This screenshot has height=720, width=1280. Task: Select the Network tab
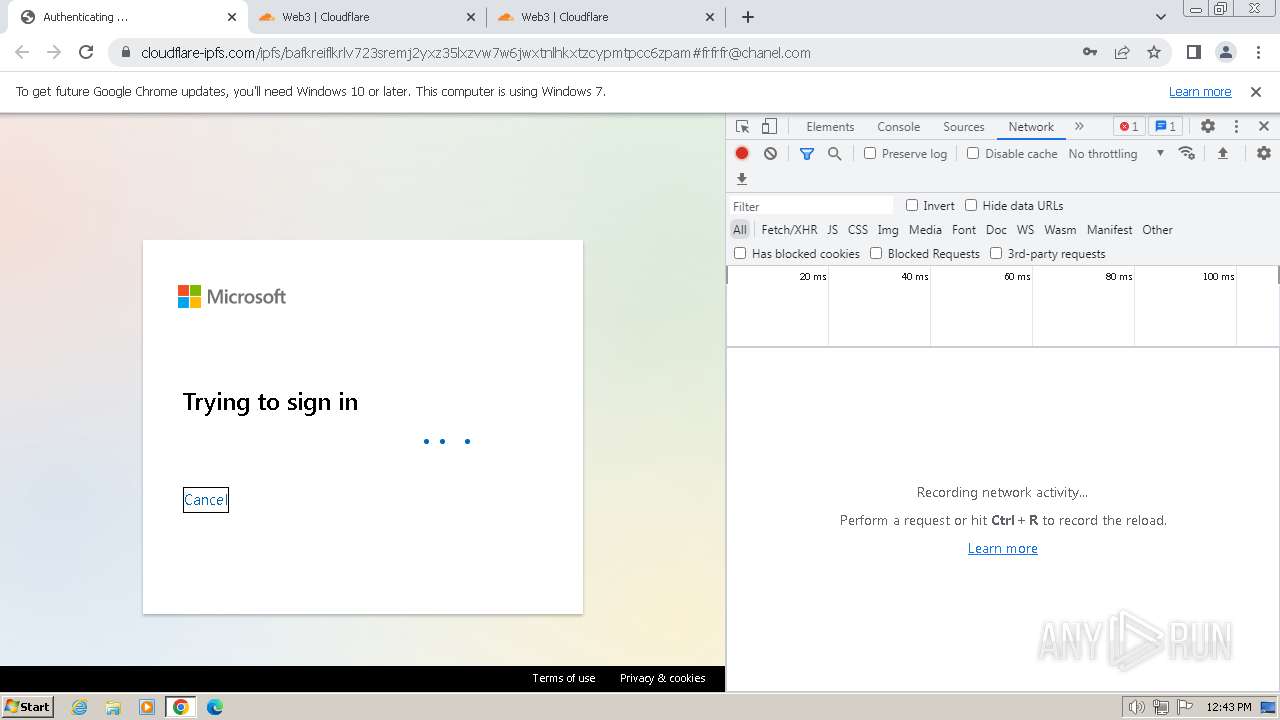pos(1031,127)
